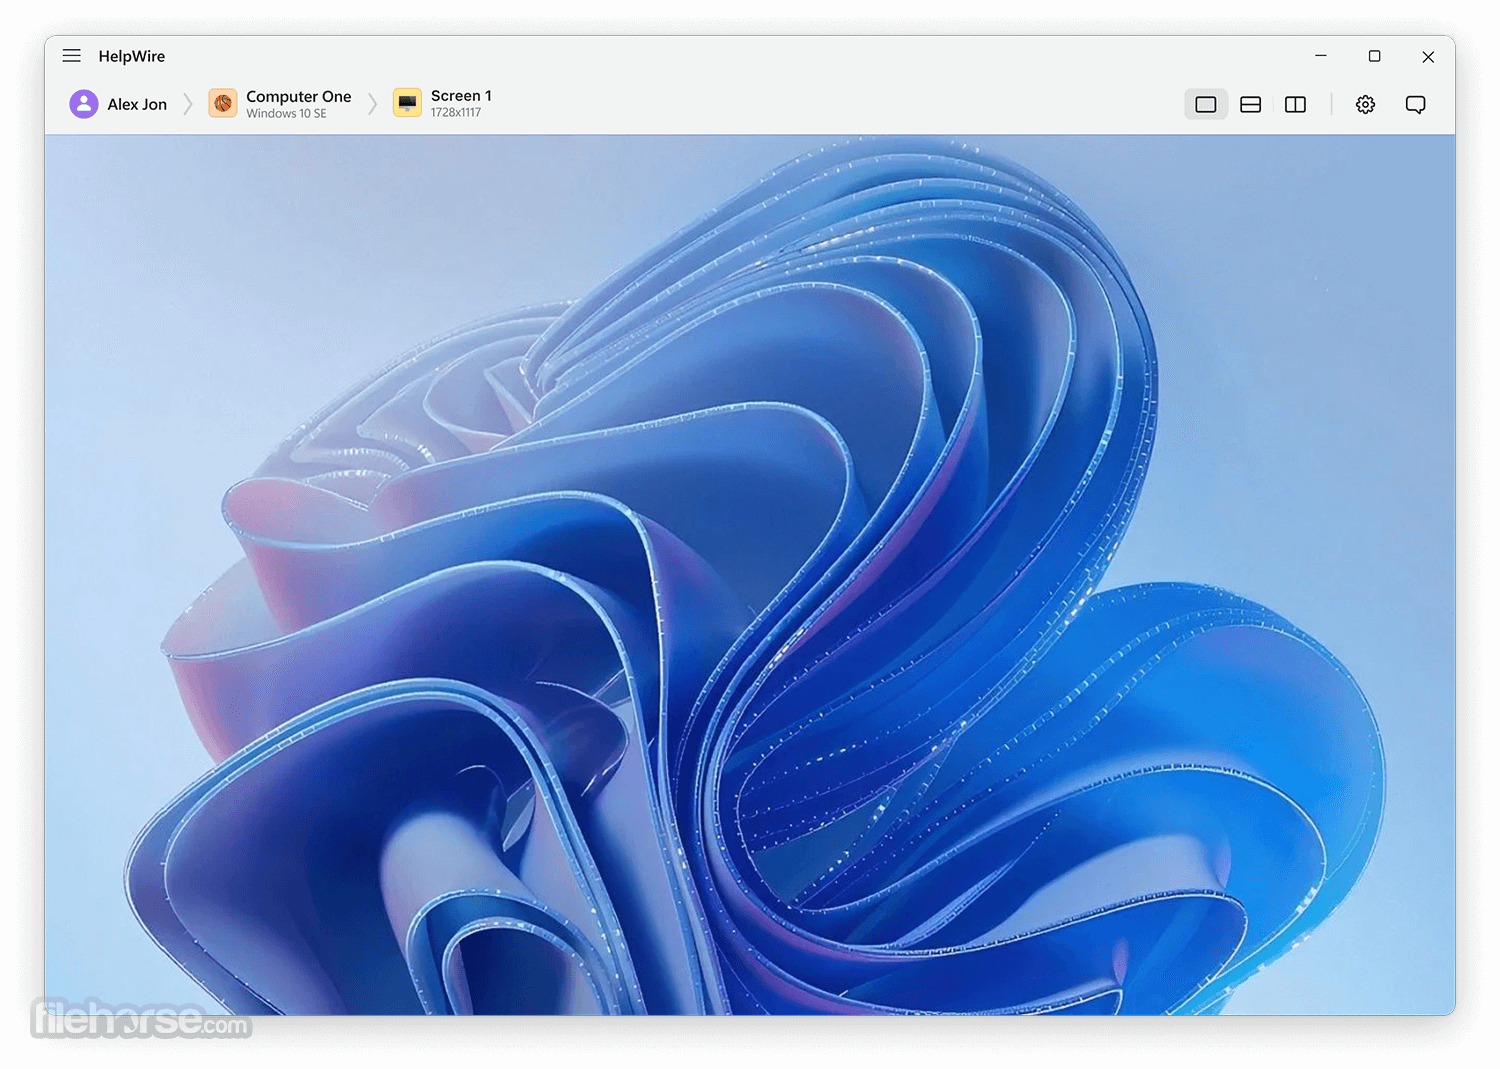Image resolution: width=1500 pixels, height=1069 pixels.
Task: Click inside the remote desktop wallpaper view
Action: click(750, 575)
